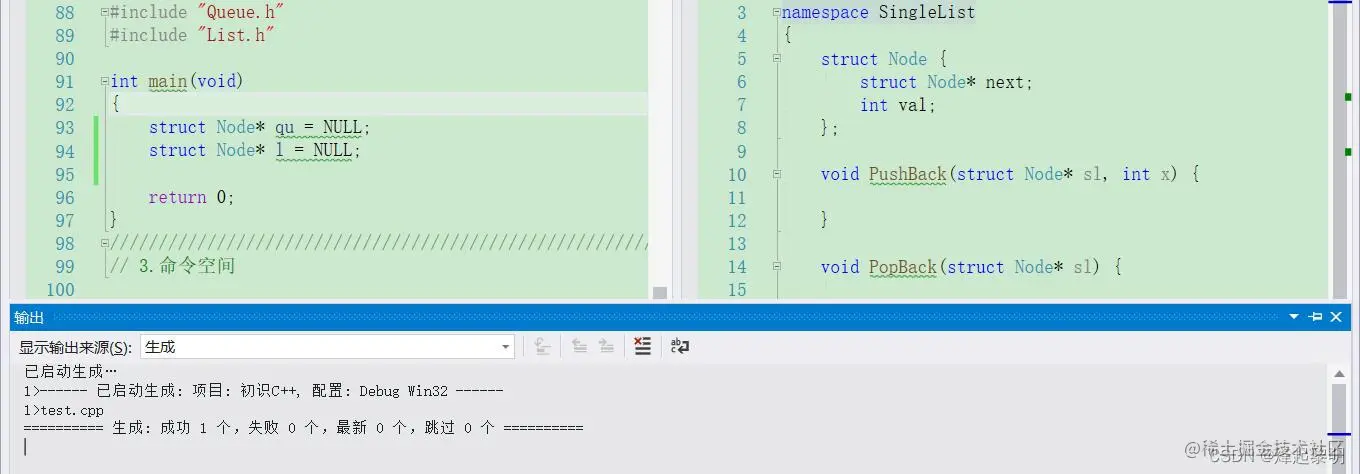Open the Output panel window position menu

(x=1296, y=317)
